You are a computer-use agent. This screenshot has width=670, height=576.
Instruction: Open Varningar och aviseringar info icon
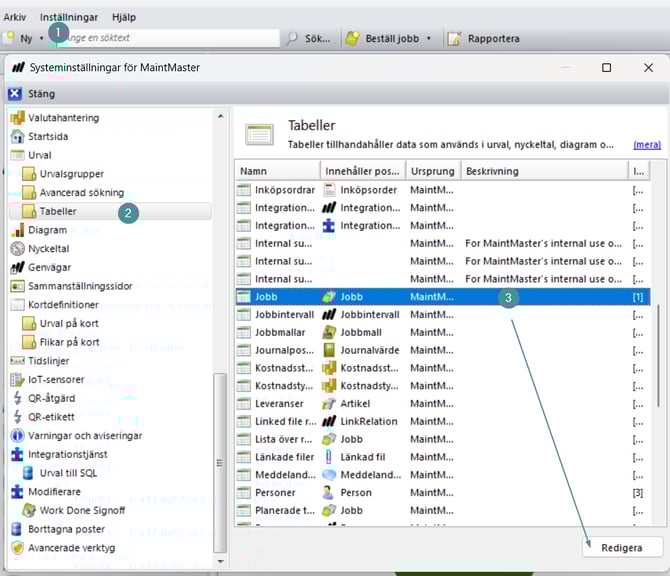[x=17, y=436]
